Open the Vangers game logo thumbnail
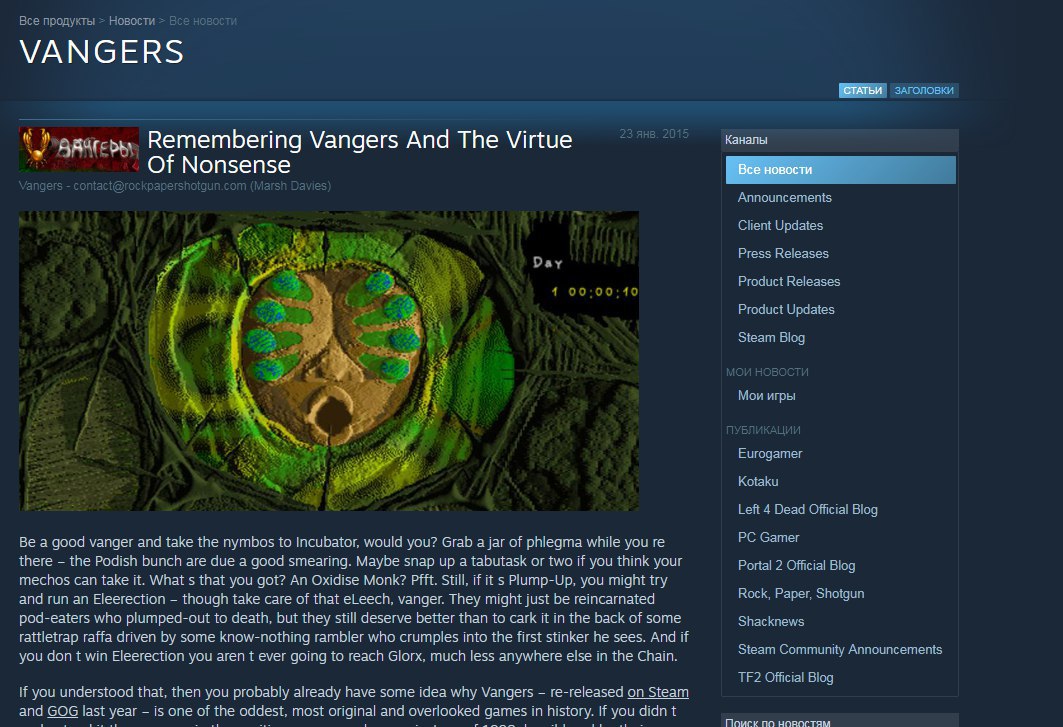 [79, 149]
